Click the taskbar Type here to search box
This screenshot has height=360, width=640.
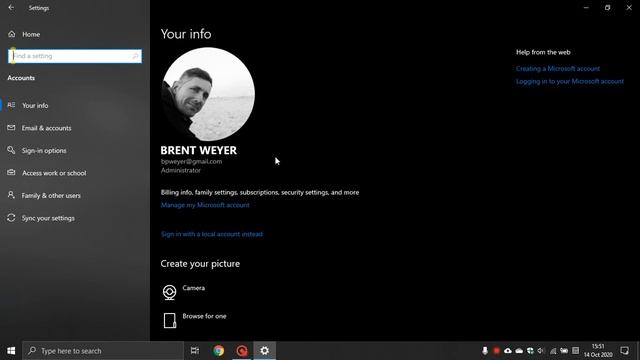tap(103, 351)
